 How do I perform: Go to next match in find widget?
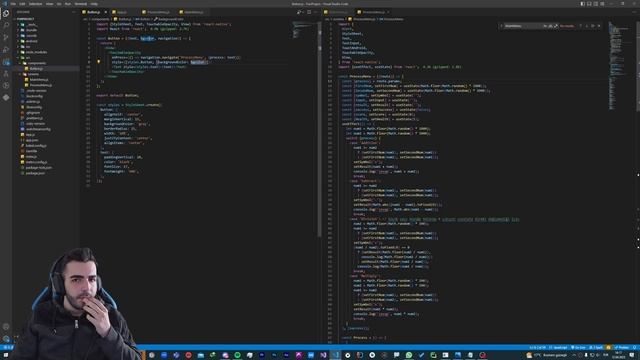[587, 26]
